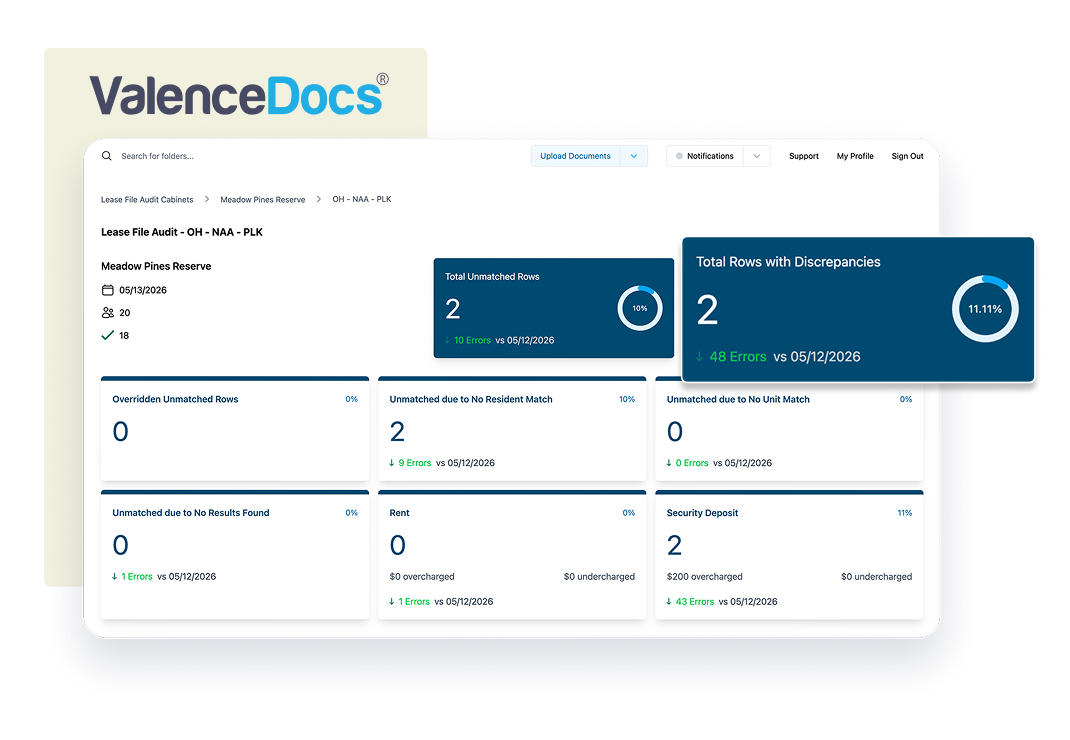The height and width of the screenshot is (740, 1070).
Task: Open the Rent card title
Action: (399, 513)
